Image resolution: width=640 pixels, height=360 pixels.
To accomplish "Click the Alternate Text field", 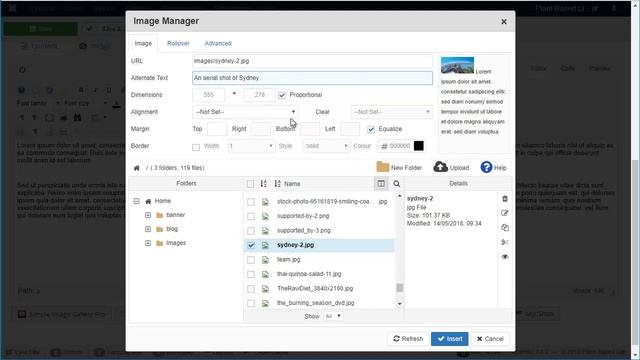I will (x=312, y=78).
